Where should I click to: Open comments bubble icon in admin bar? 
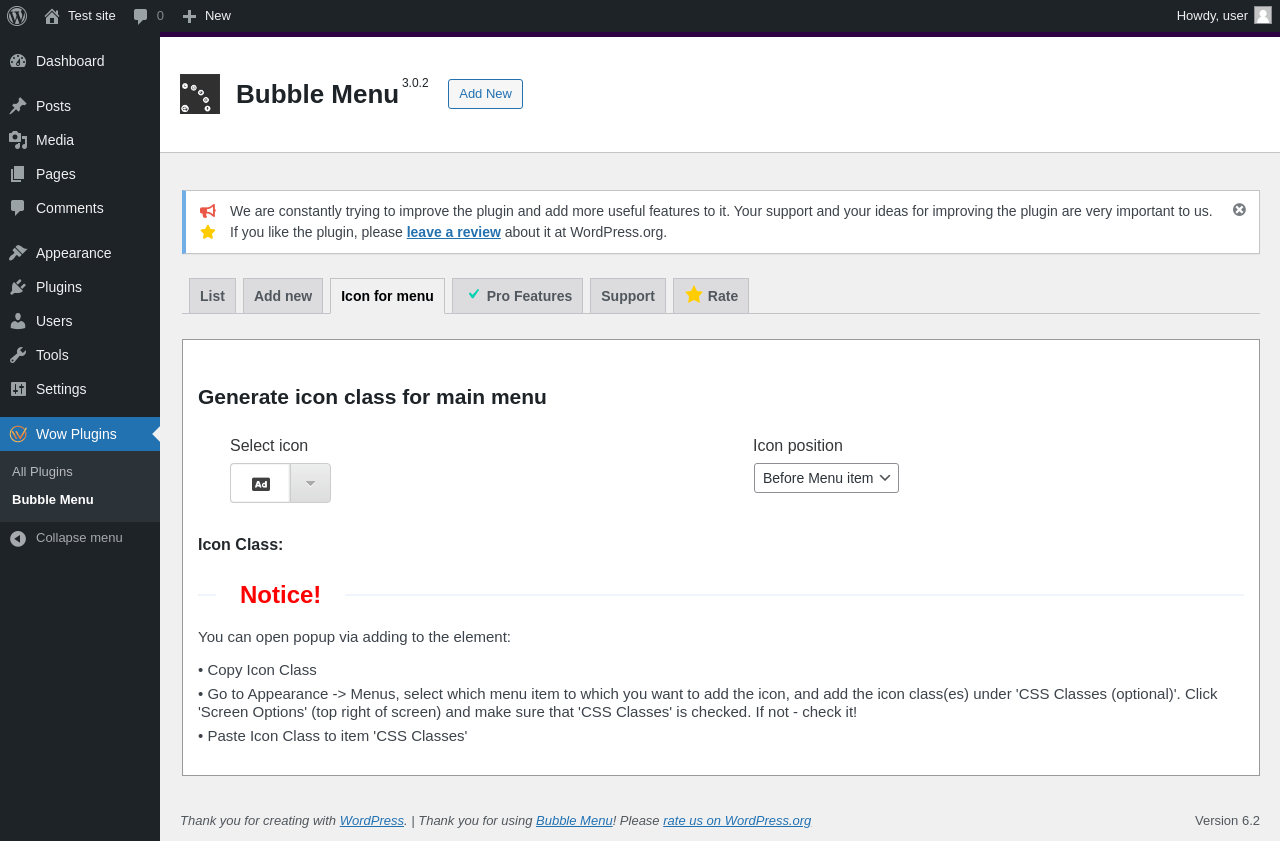(x=141, y=16)
